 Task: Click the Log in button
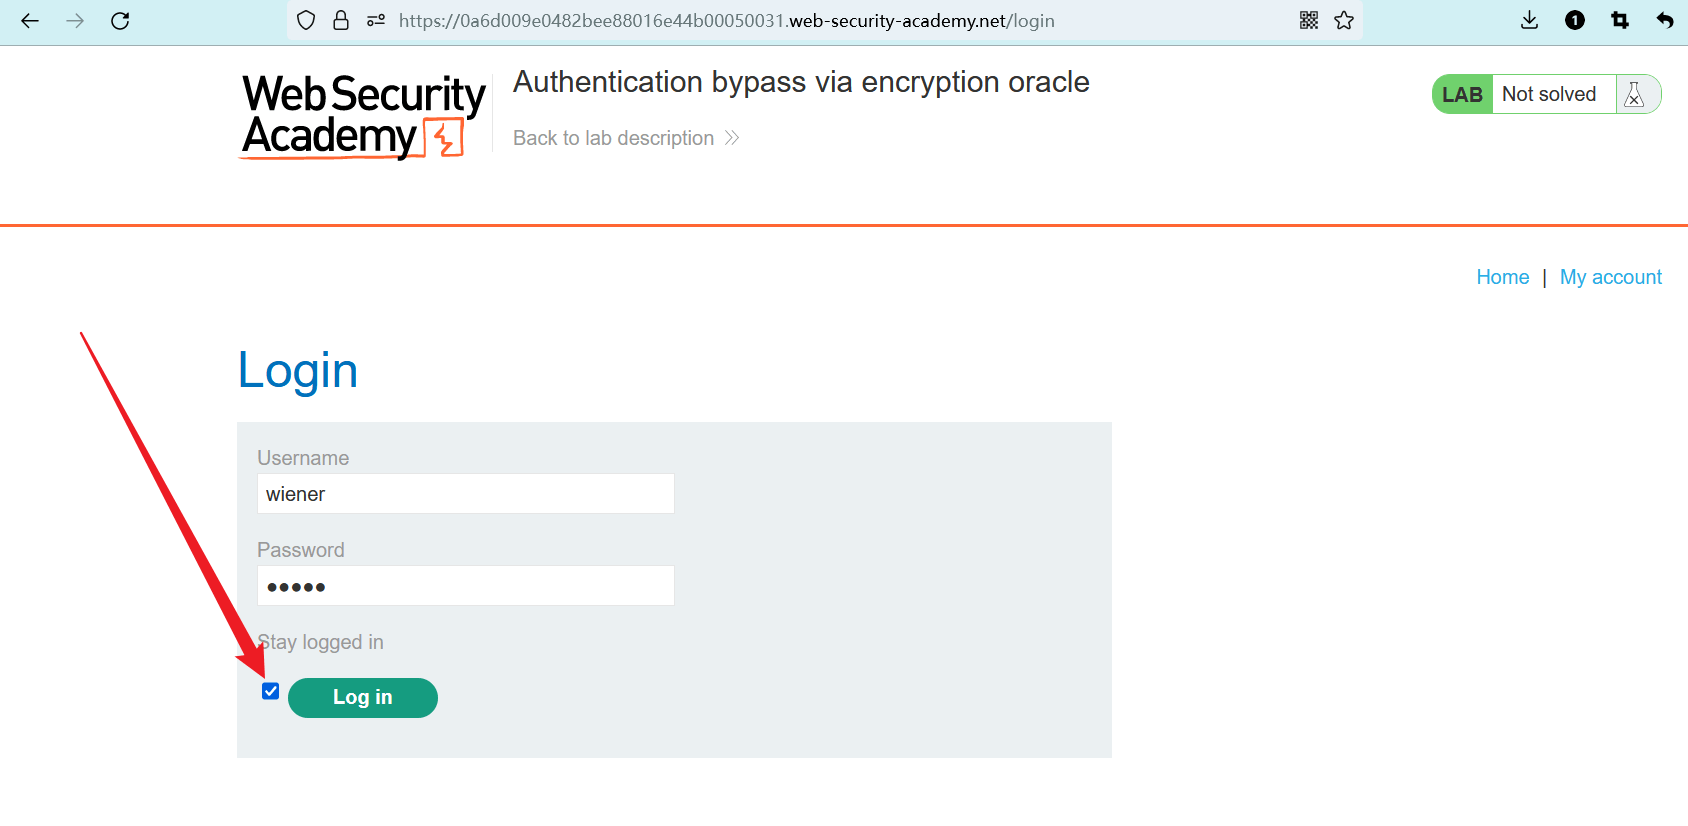363,698
